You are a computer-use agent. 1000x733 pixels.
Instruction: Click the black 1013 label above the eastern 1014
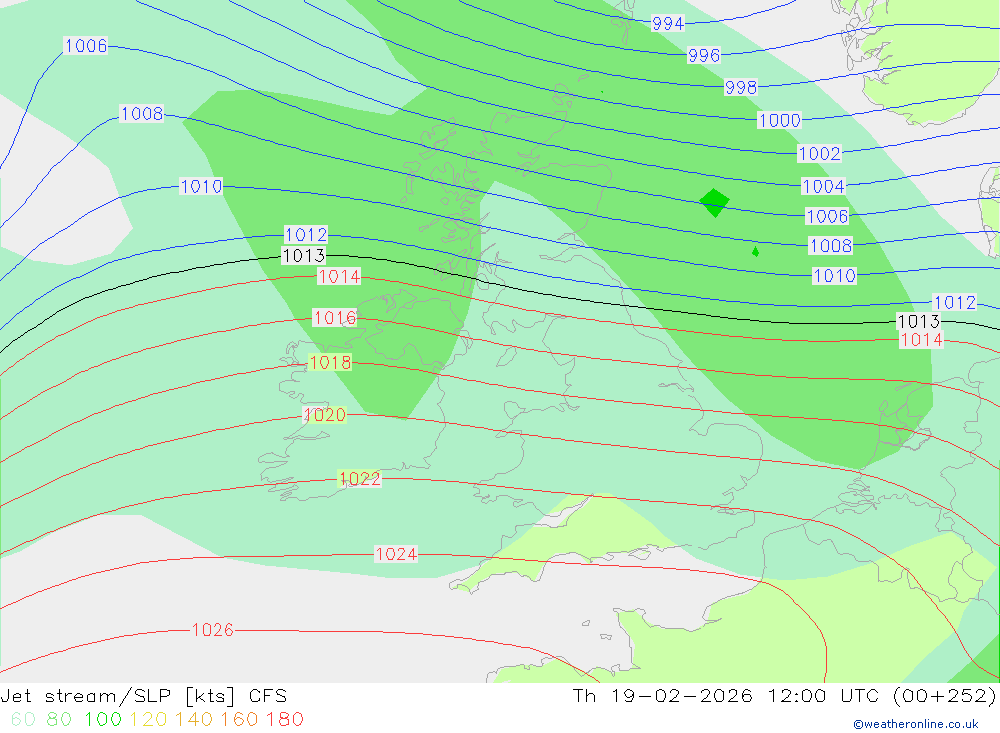[918, 321]
